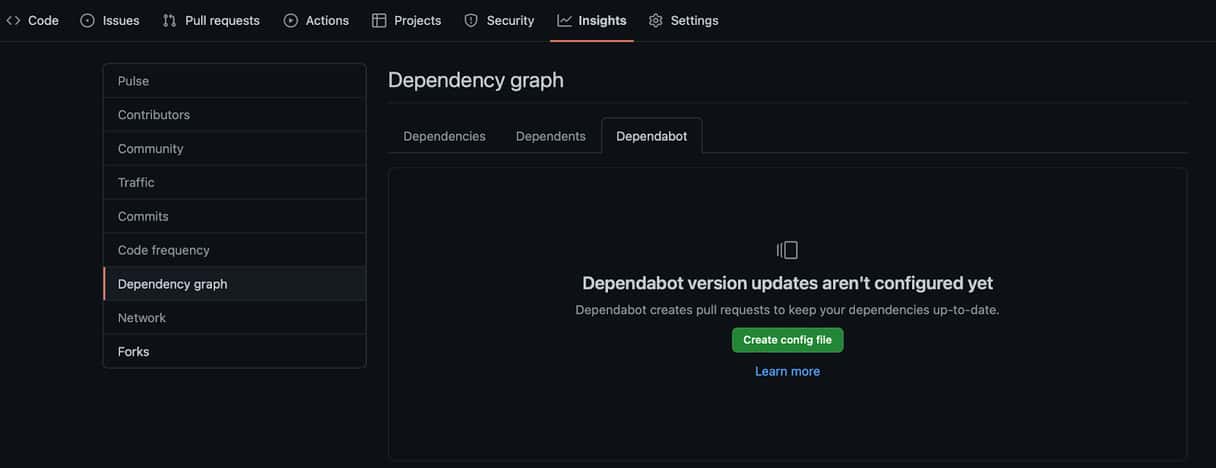This screenshot has width=1216, height=468.
Task: Switch to the Dependents tab
Action: [x=551, y=136]
